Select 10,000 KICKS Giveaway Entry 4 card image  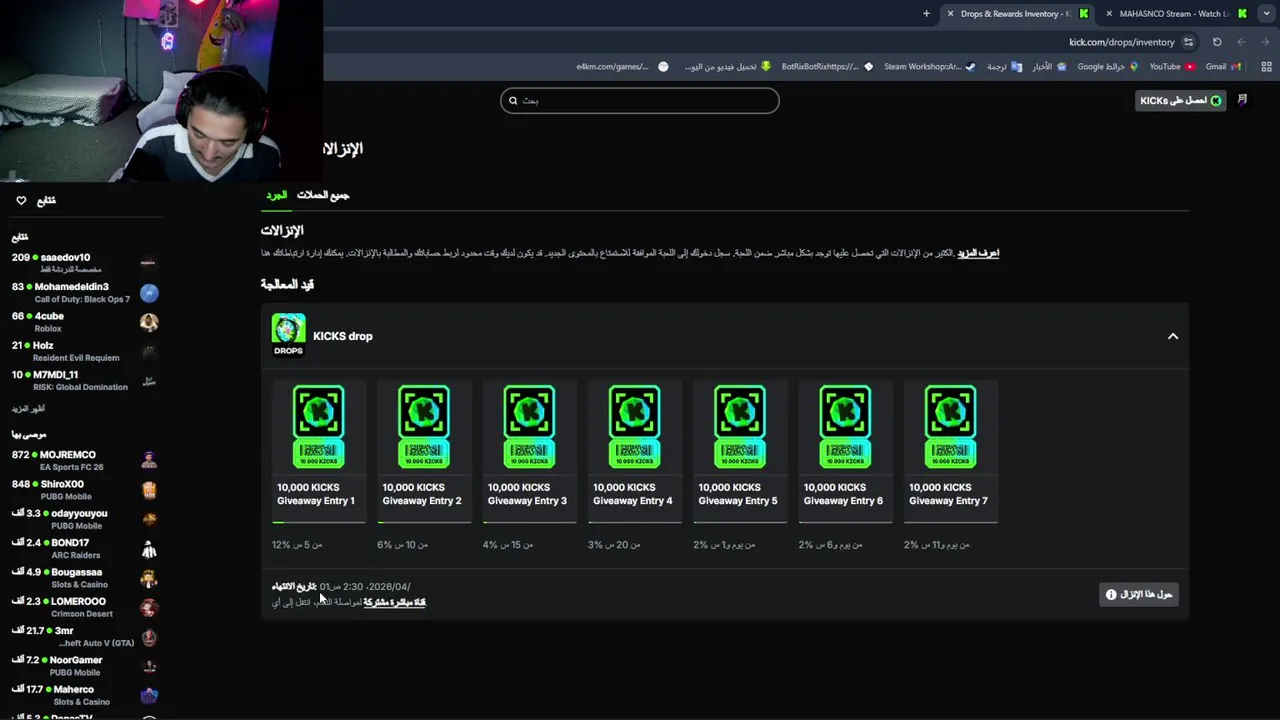634,427
